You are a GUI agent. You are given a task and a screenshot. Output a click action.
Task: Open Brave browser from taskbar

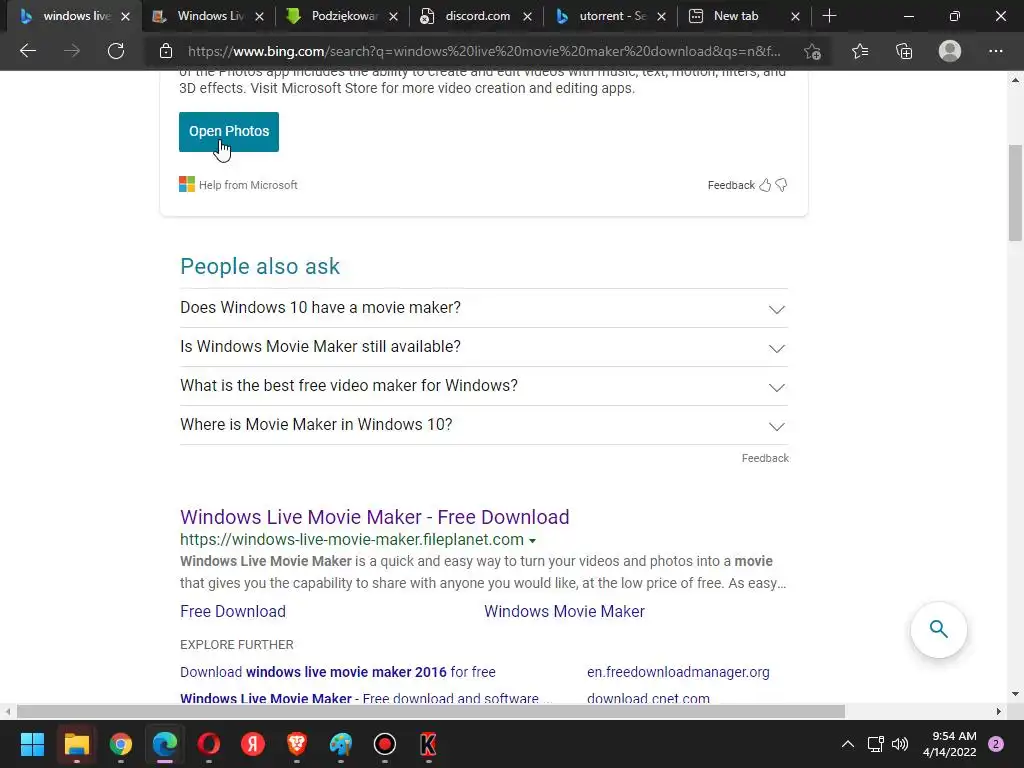[x=297, y=744]
